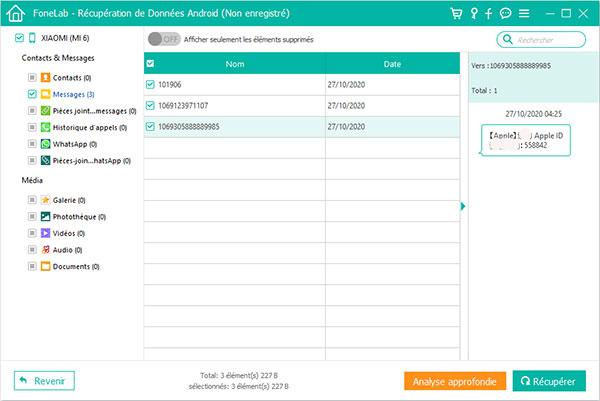Click the Audio music note icon

coord(45,249)
